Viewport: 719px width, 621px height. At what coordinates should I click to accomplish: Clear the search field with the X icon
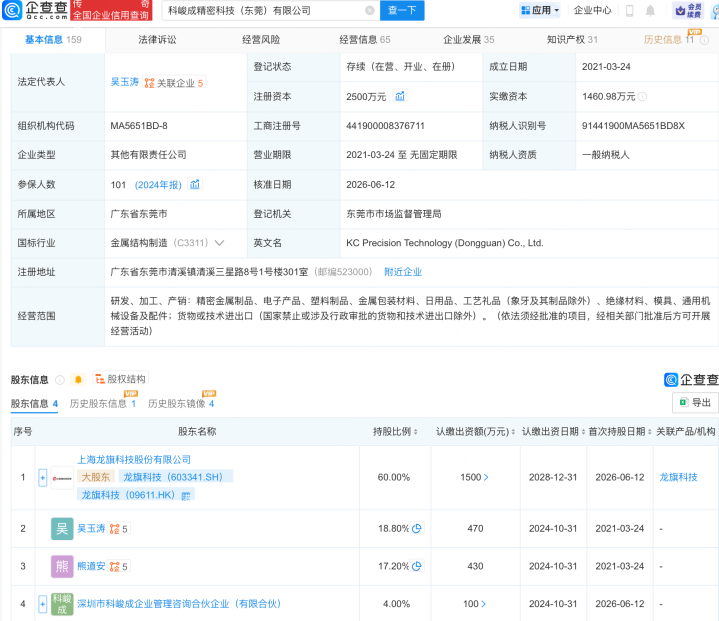370,11
